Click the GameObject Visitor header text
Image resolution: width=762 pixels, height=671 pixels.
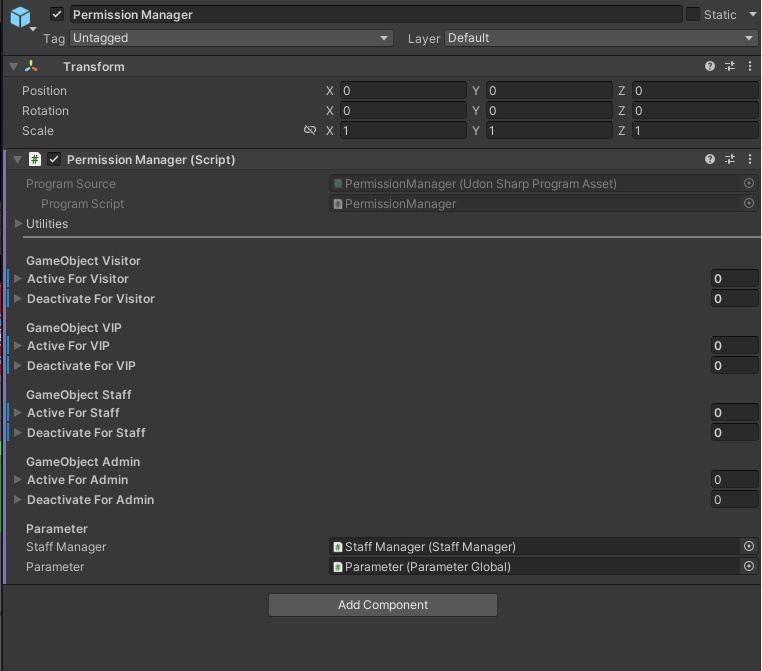pyautogui.click(x=83, y=261)
